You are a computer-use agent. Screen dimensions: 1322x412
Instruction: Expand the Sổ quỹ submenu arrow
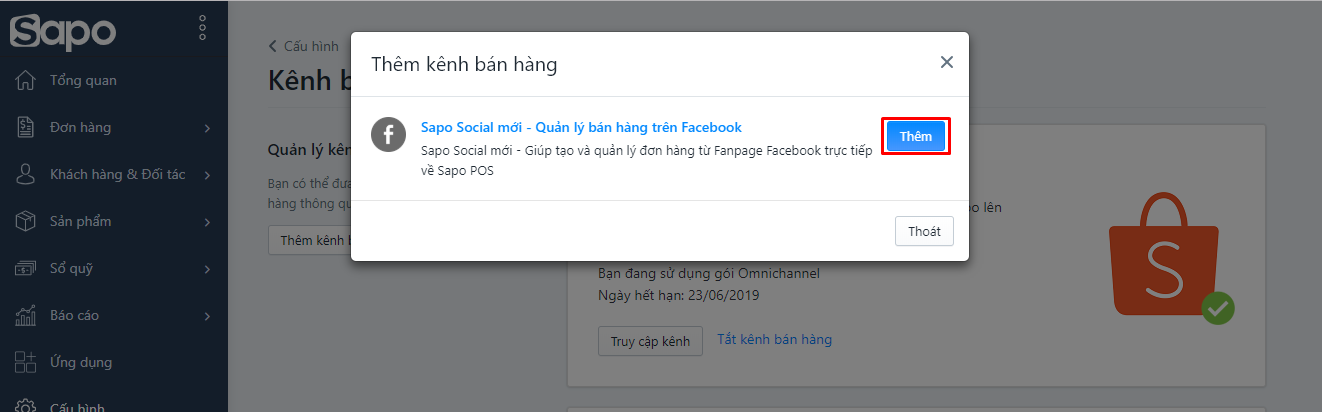pos(207,269)
